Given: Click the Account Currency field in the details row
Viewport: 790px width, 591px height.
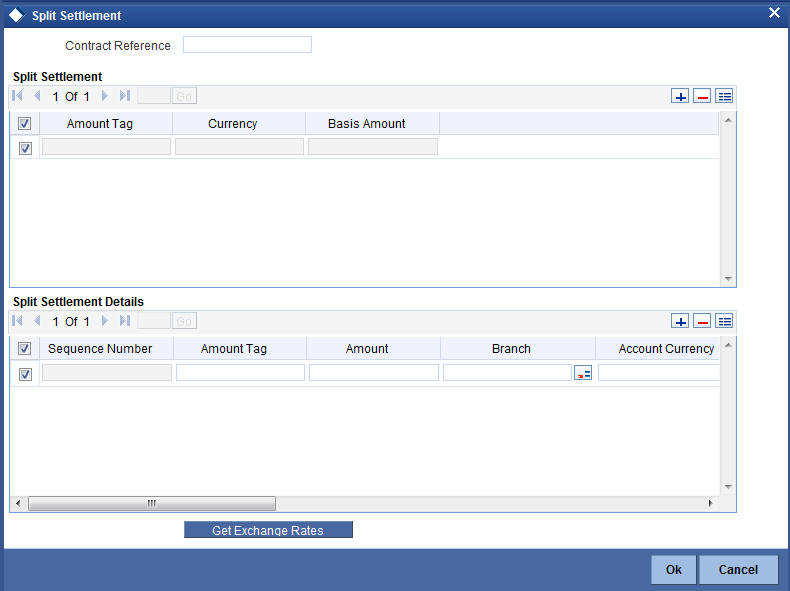Looking at the screenshot, I should pos(659,373).
